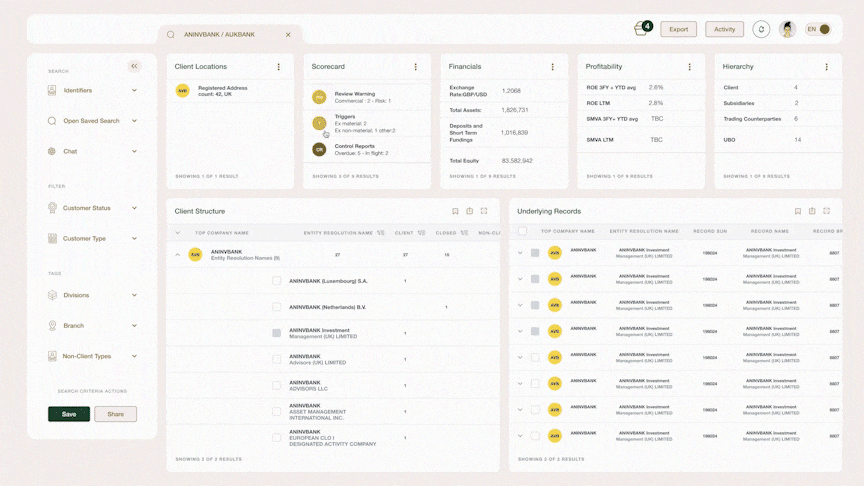Check ANINVBANK Advisors (UK) LIMITED checkbox
Screen dimensions: 864x486
click(277, 359)
